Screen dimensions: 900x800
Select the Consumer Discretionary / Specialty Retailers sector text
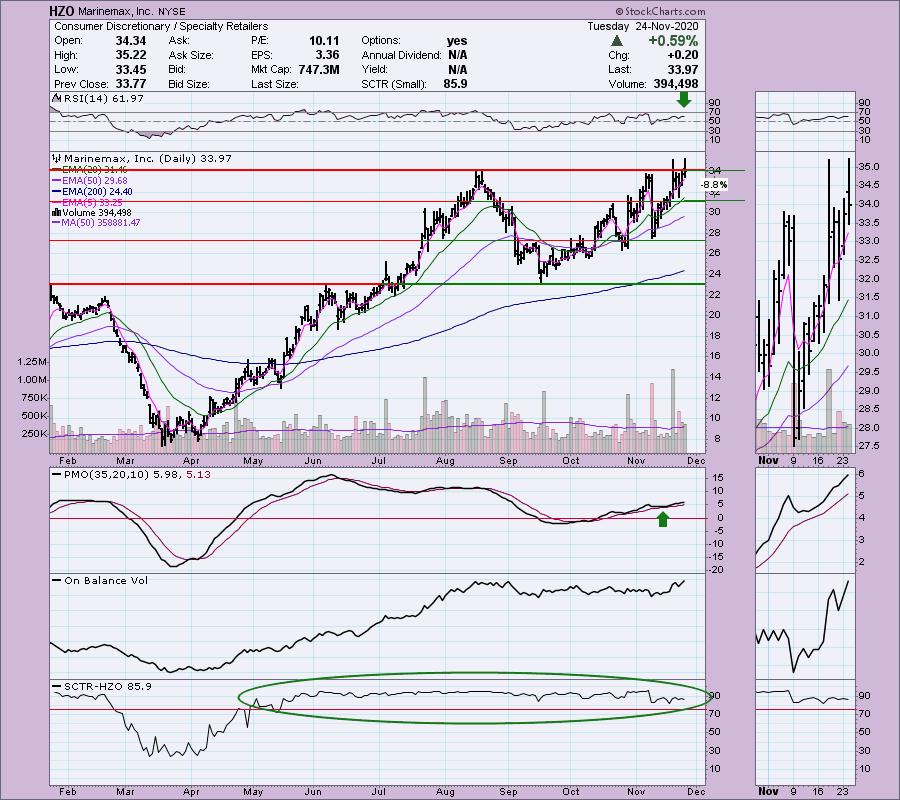[x=161, y=26]
